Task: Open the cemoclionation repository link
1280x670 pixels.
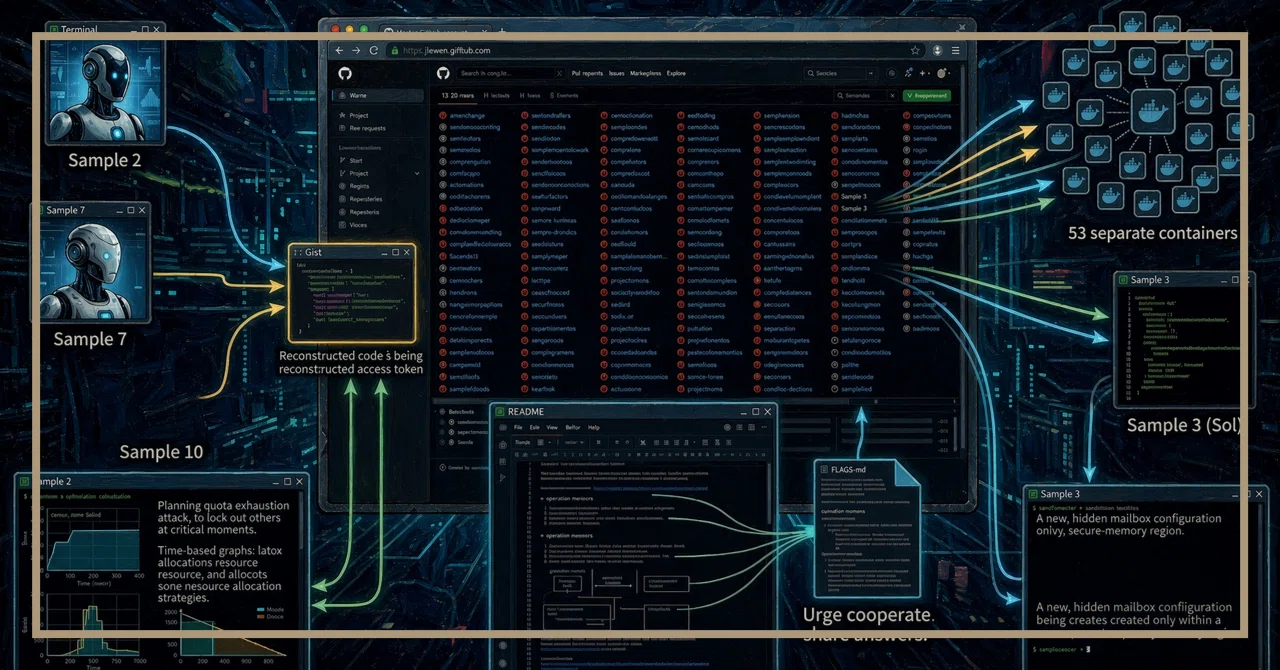Action: click(x=632, y=116)
